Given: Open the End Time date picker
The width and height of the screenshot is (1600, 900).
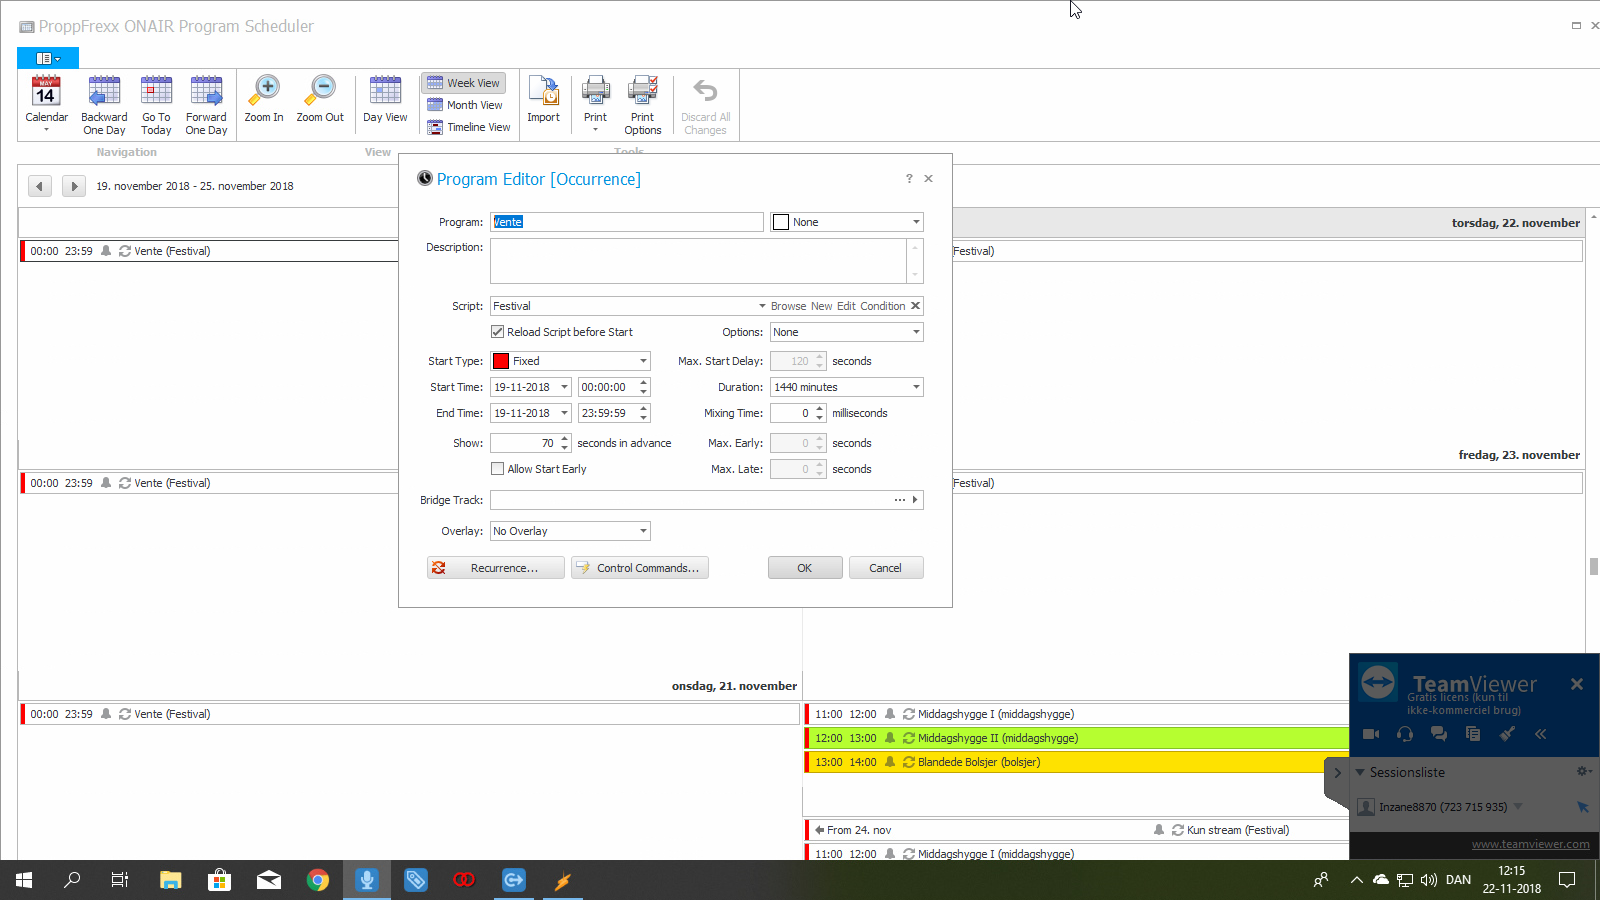Looking at the screenshot, I should [565, 413].
